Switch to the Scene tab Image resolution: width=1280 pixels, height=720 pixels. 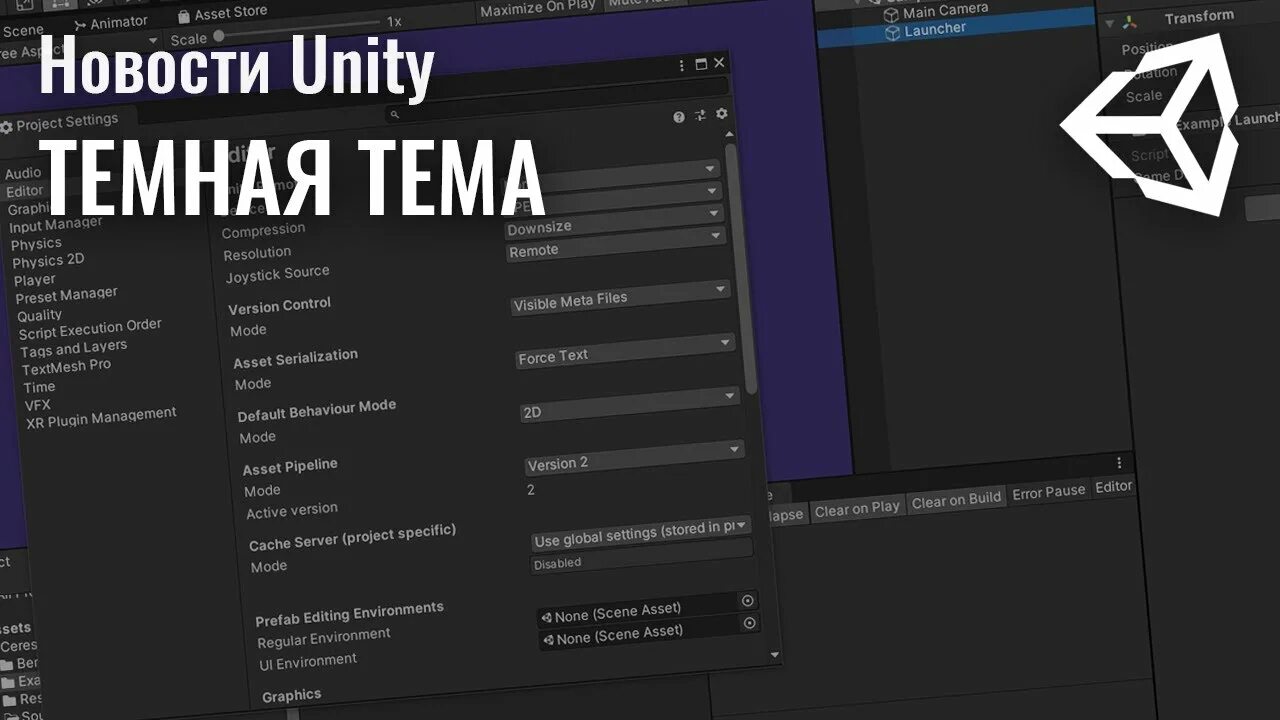pos(22,31)
